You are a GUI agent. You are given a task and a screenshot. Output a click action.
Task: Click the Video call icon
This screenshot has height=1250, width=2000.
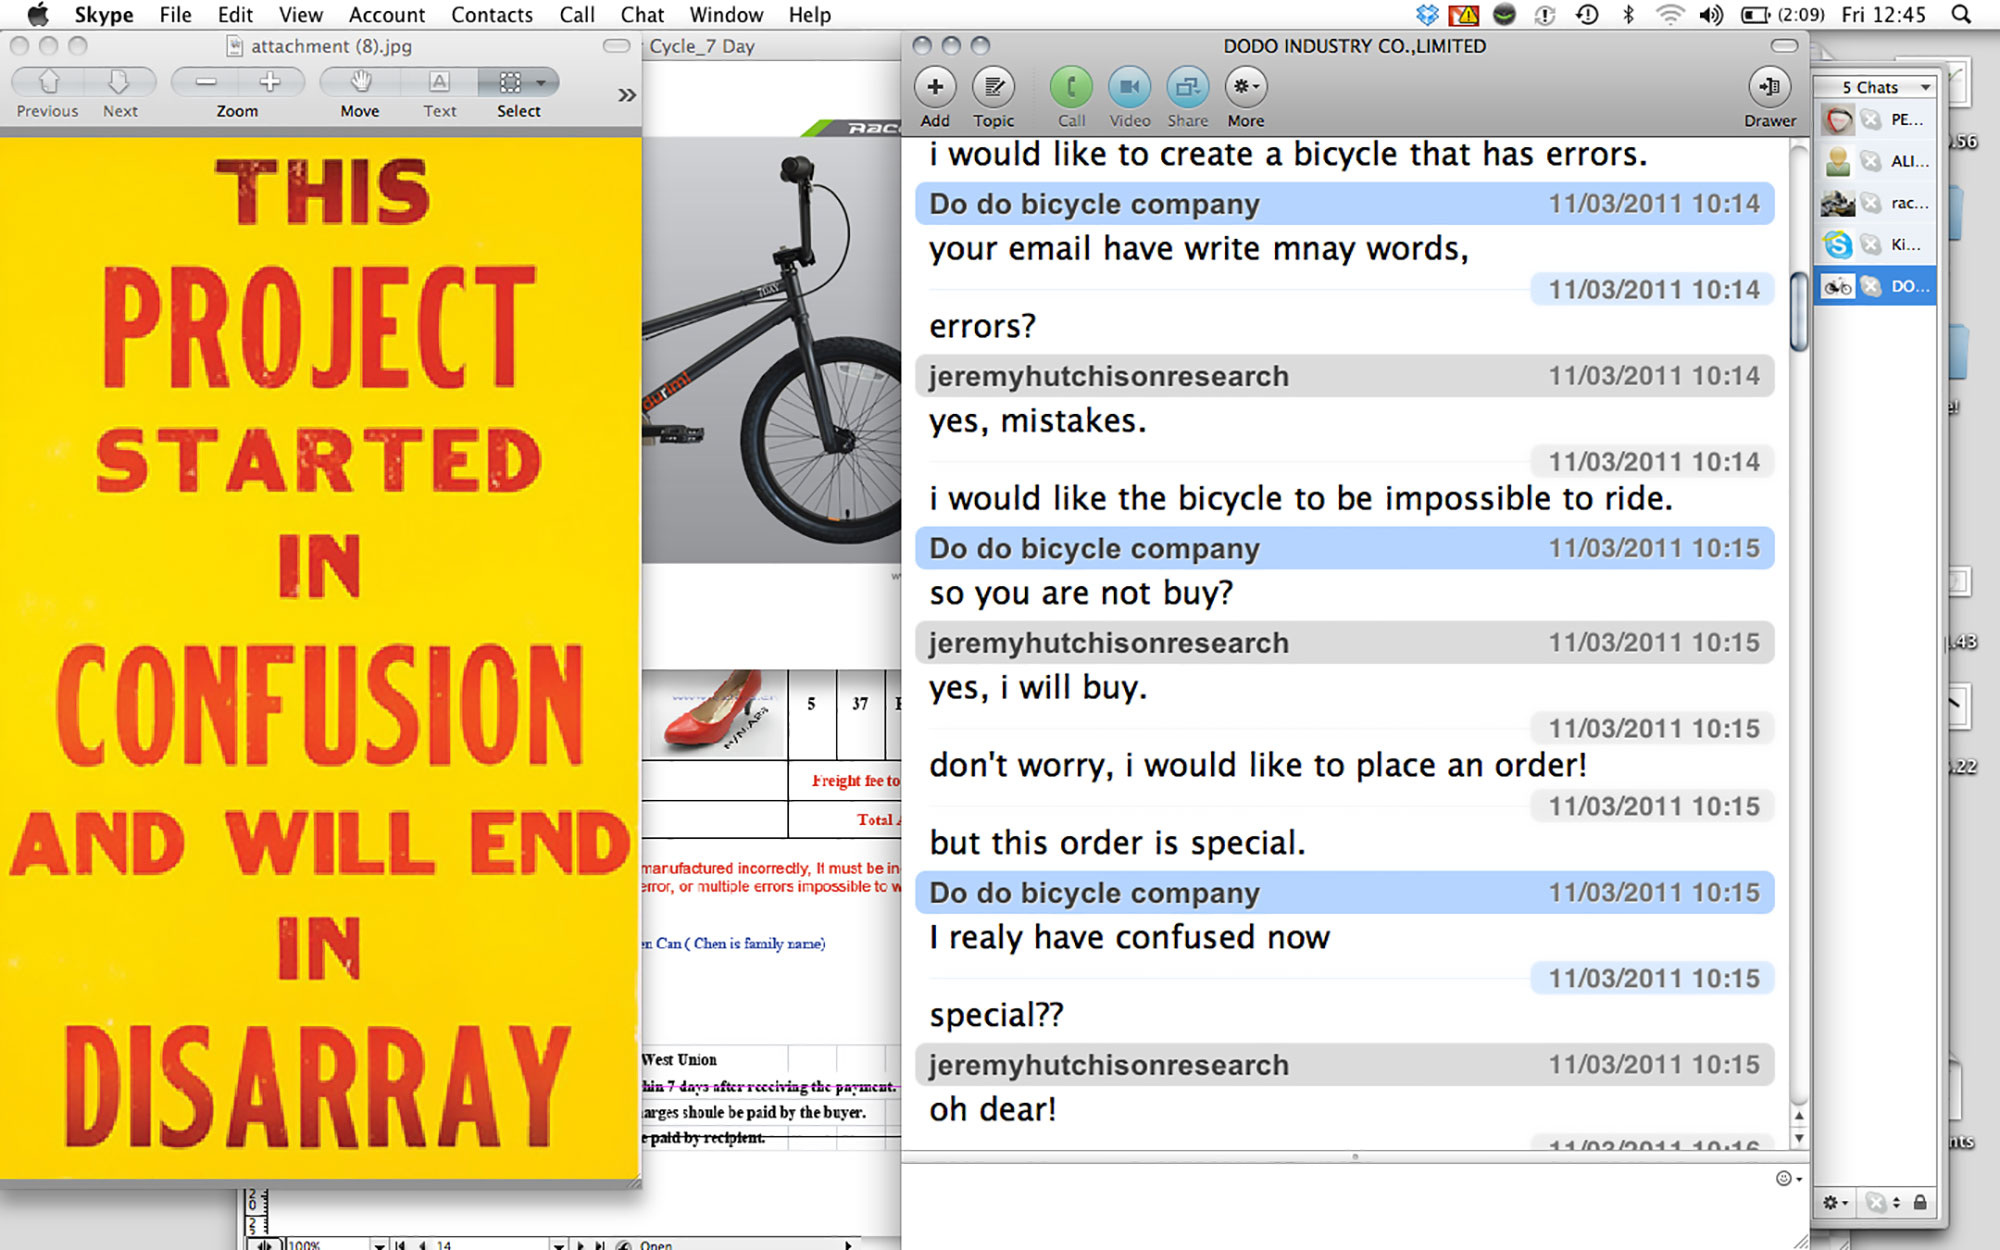coord(1129,88)
